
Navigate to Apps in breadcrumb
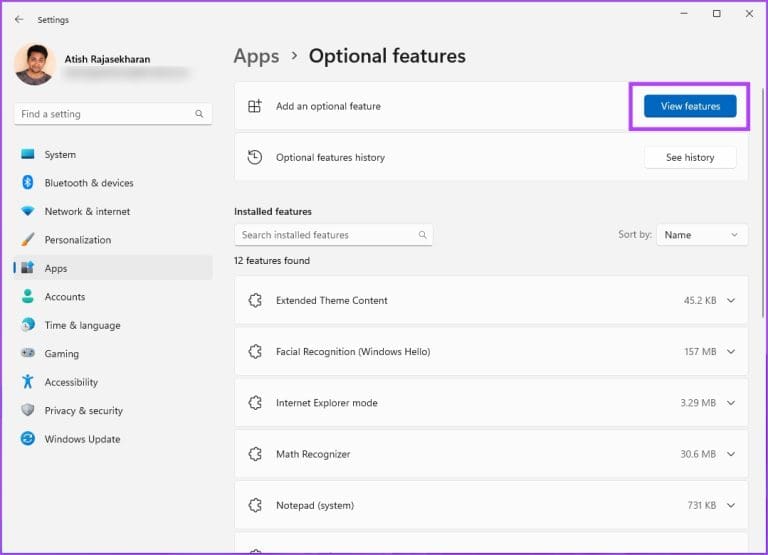click(256, 56)
